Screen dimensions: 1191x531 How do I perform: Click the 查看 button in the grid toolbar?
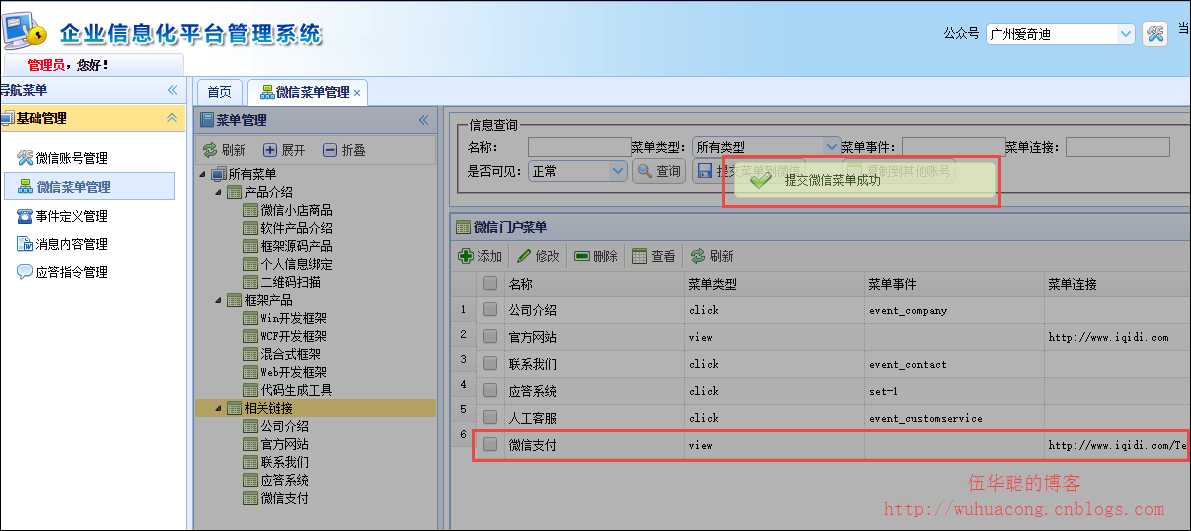(654, 256)
